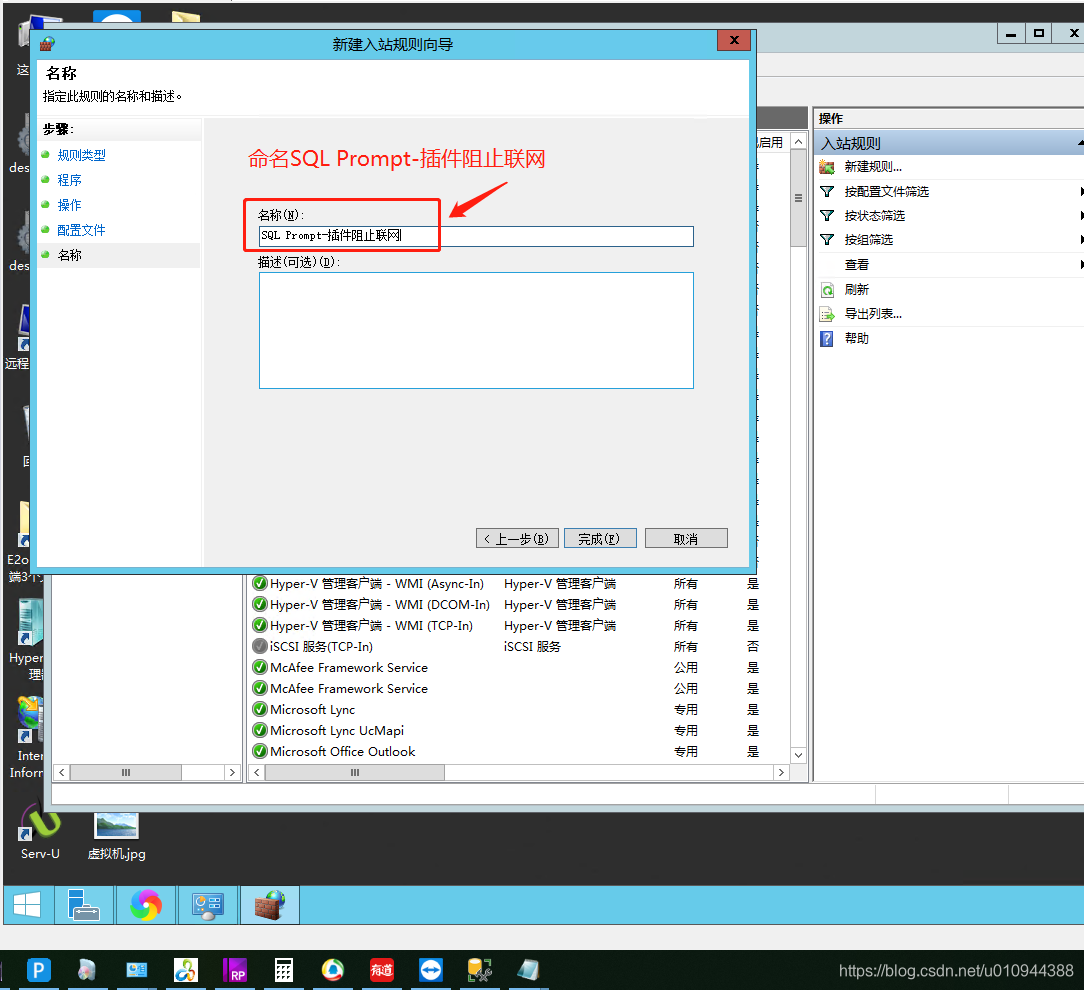Open the blue P app in bottom taskbar
Image resolution: width=1084 pixels, height=990 pixels.
click(39, 971)
